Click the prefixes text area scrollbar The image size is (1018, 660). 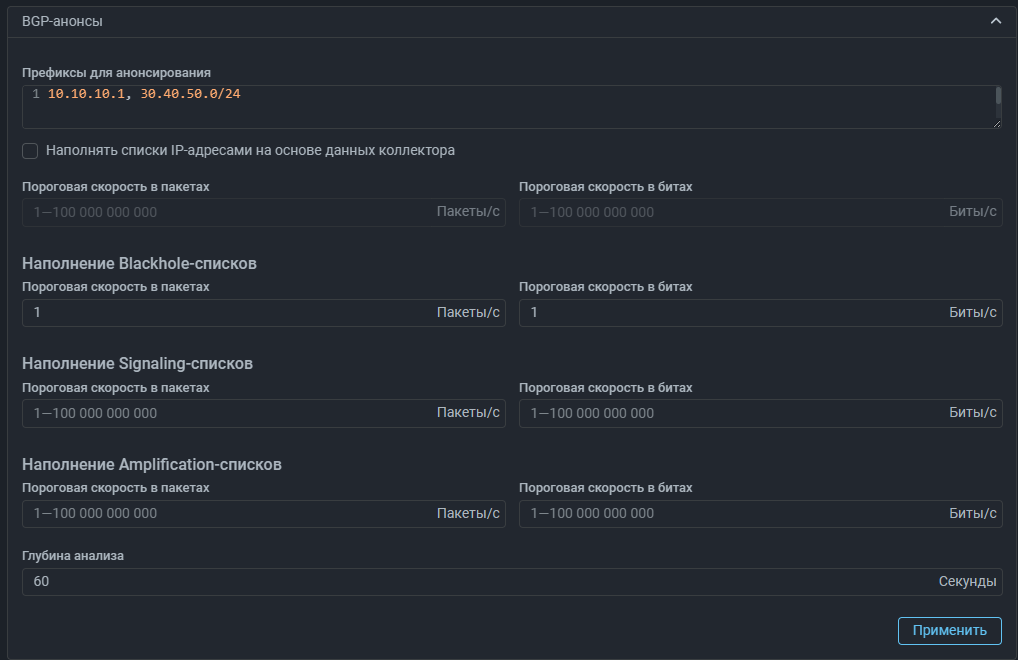pyautogui.click(x=998, y=95)
